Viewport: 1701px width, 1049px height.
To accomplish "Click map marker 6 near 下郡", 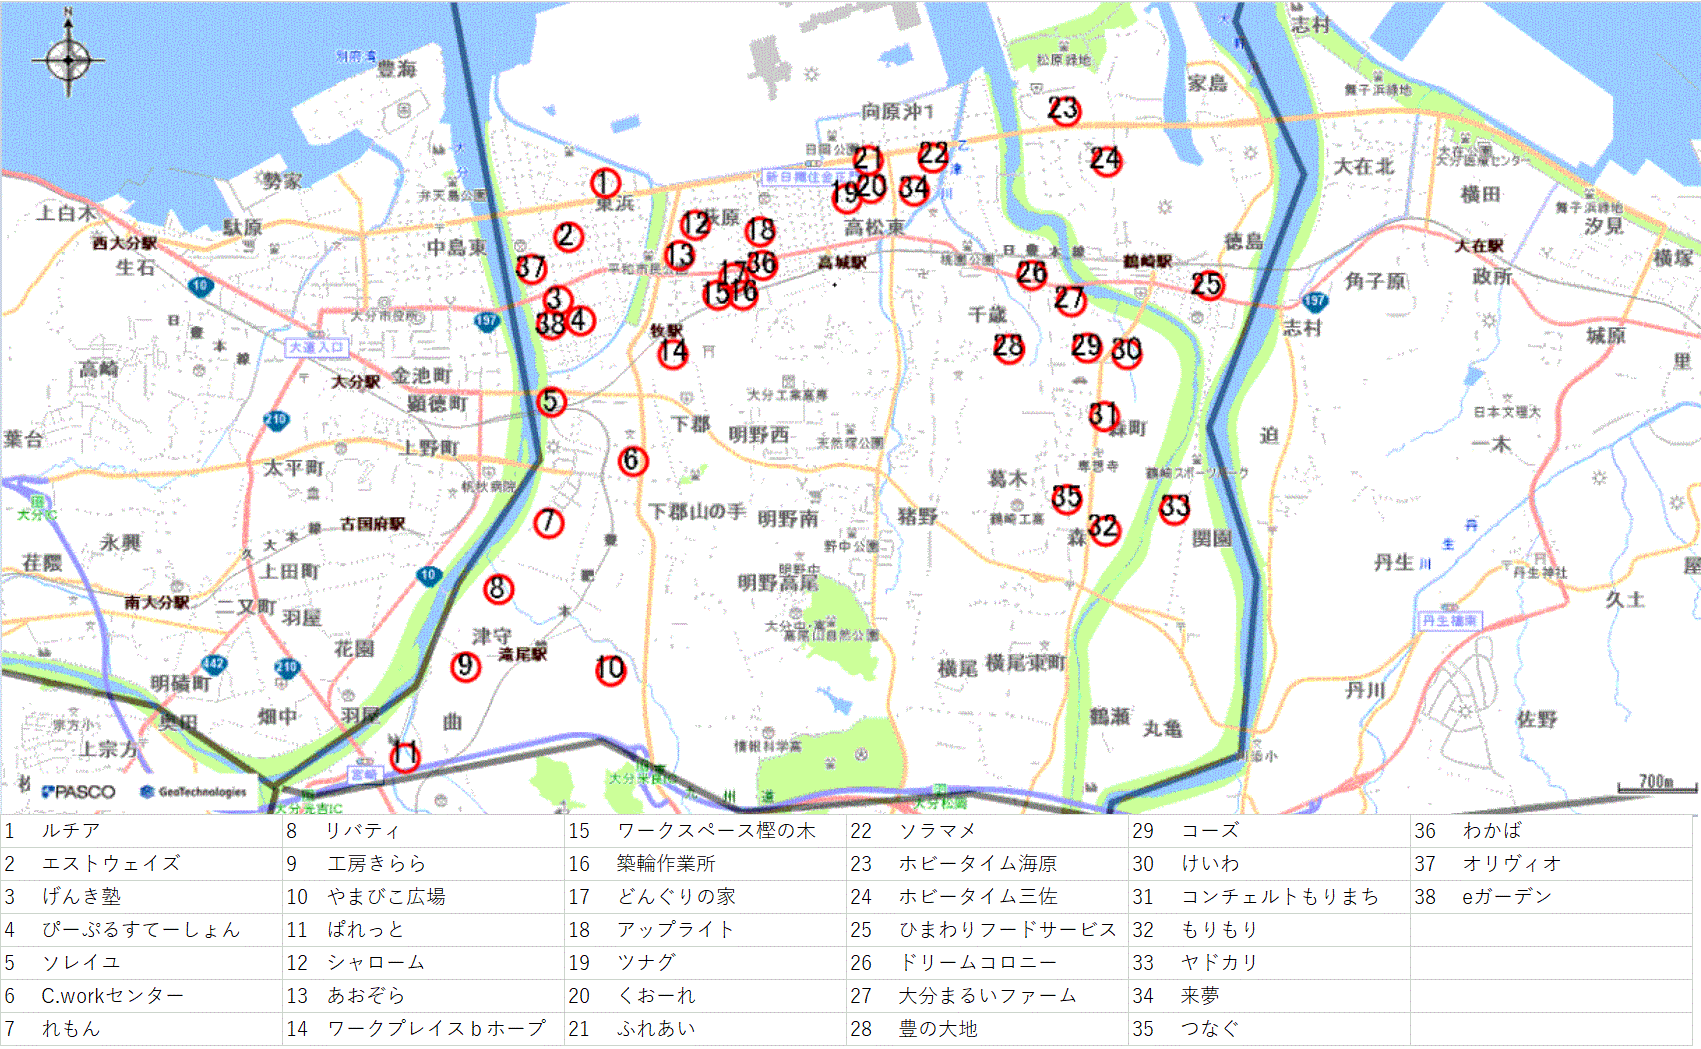I will pos(632,461).
